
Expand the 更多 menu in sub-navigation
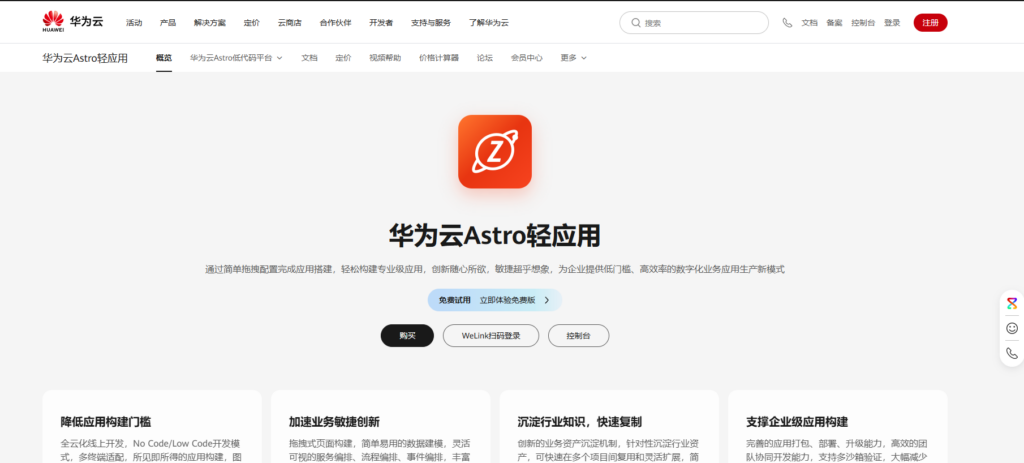(x=573, y=58)
